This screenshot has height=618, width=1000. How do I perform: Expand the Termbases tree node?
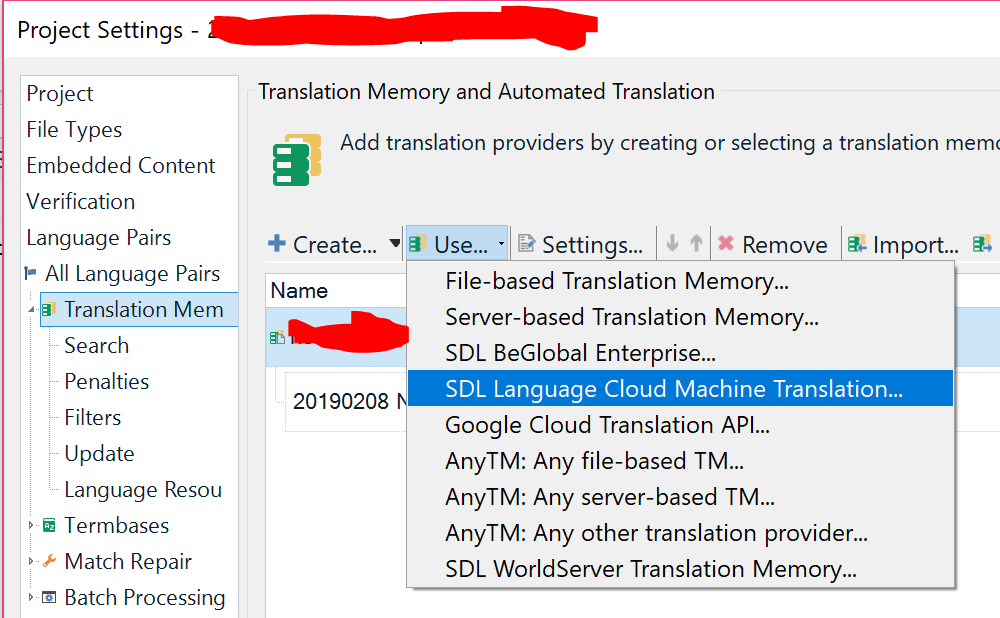pos(31,526)
